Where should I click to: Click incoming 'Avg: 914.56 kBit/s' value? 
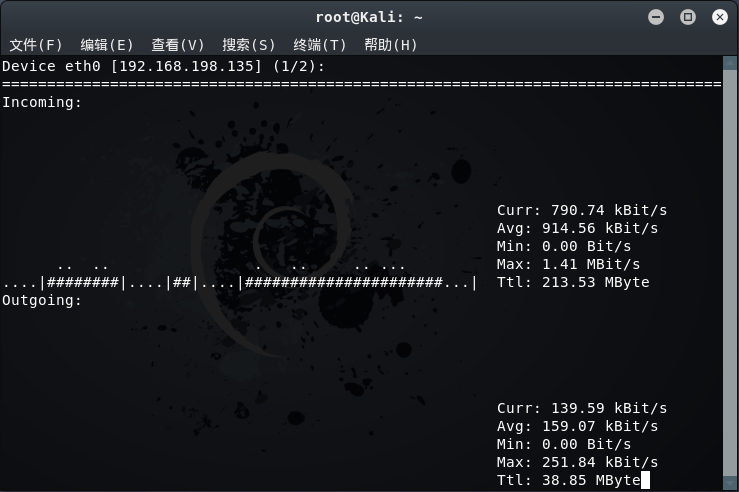pos(577,228)
